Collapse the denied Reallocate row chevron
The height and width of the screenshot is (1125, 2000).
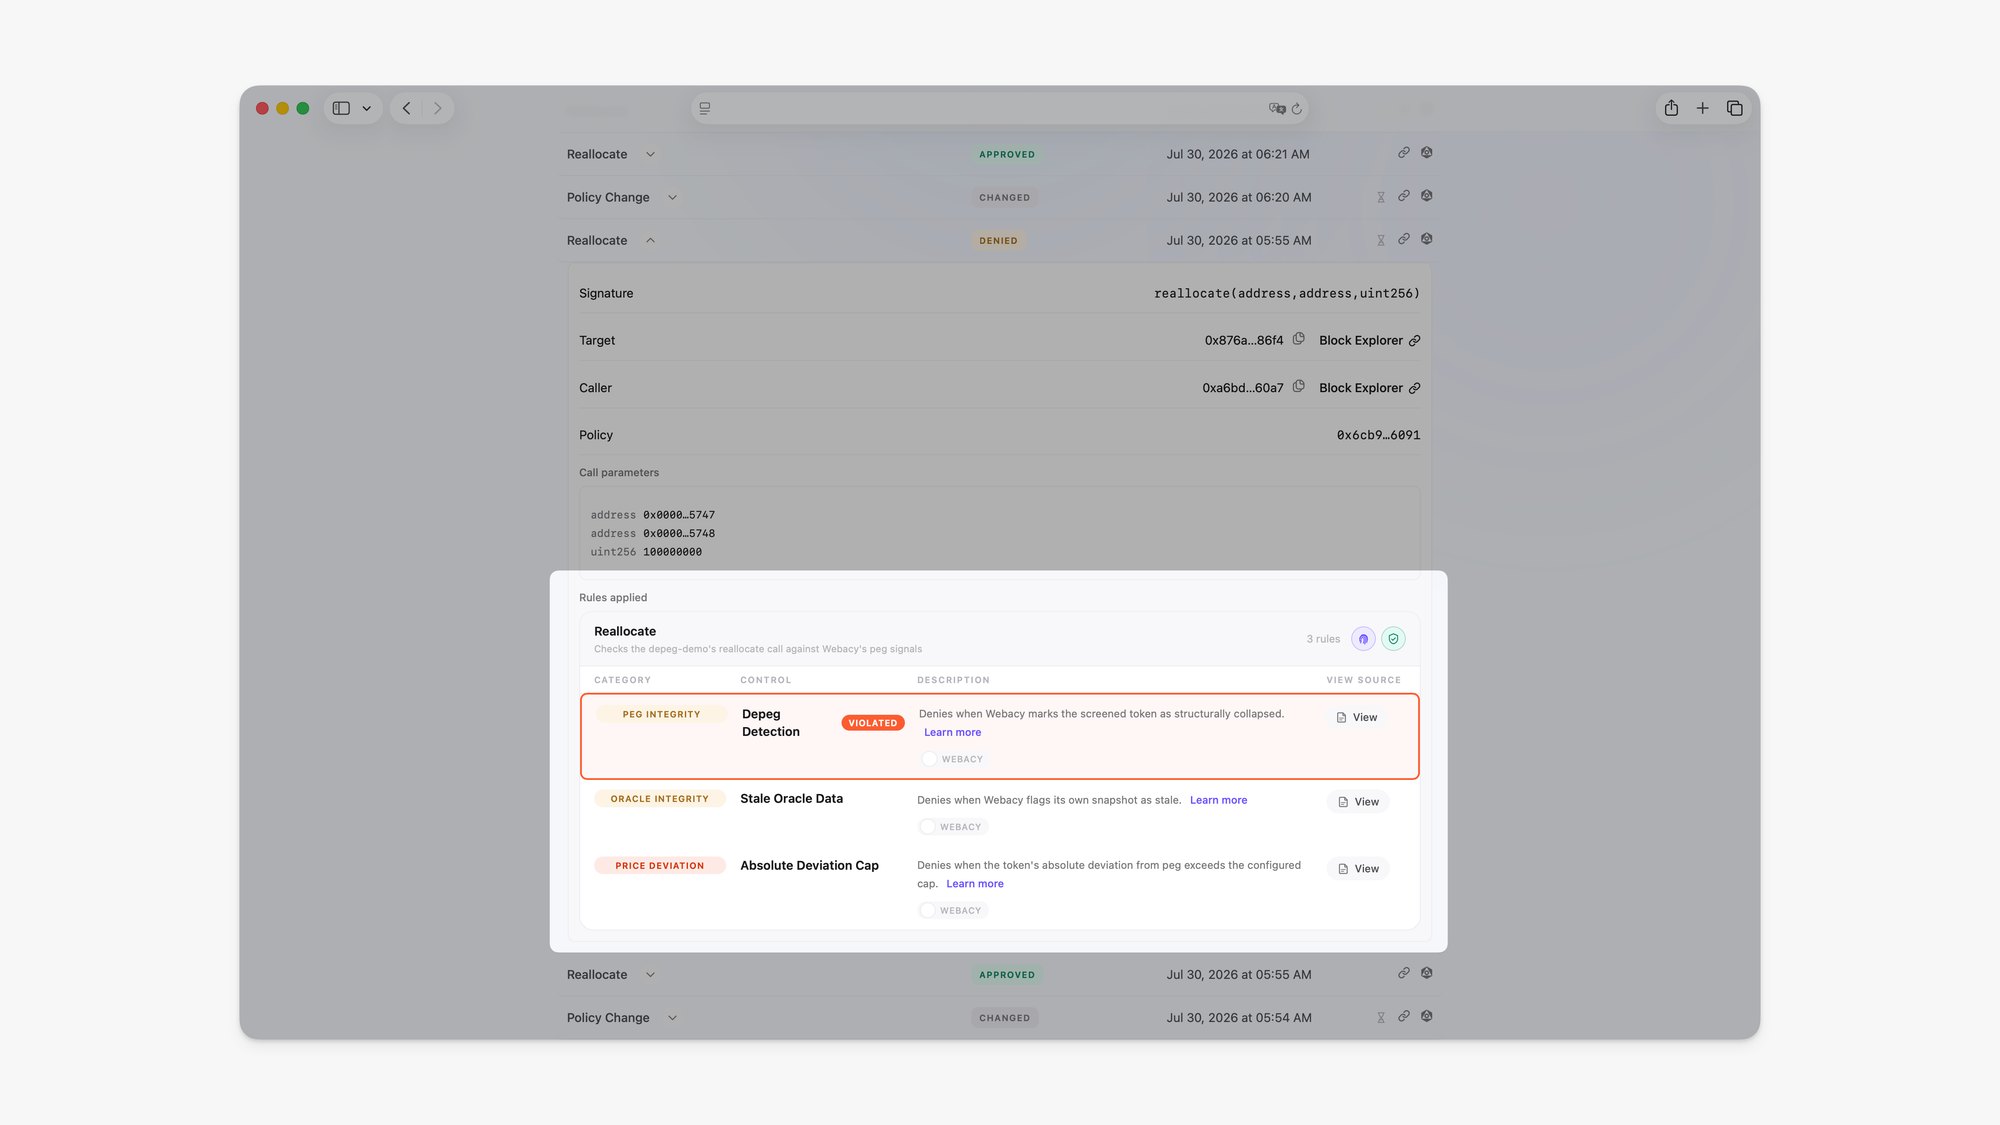(650, 240)
